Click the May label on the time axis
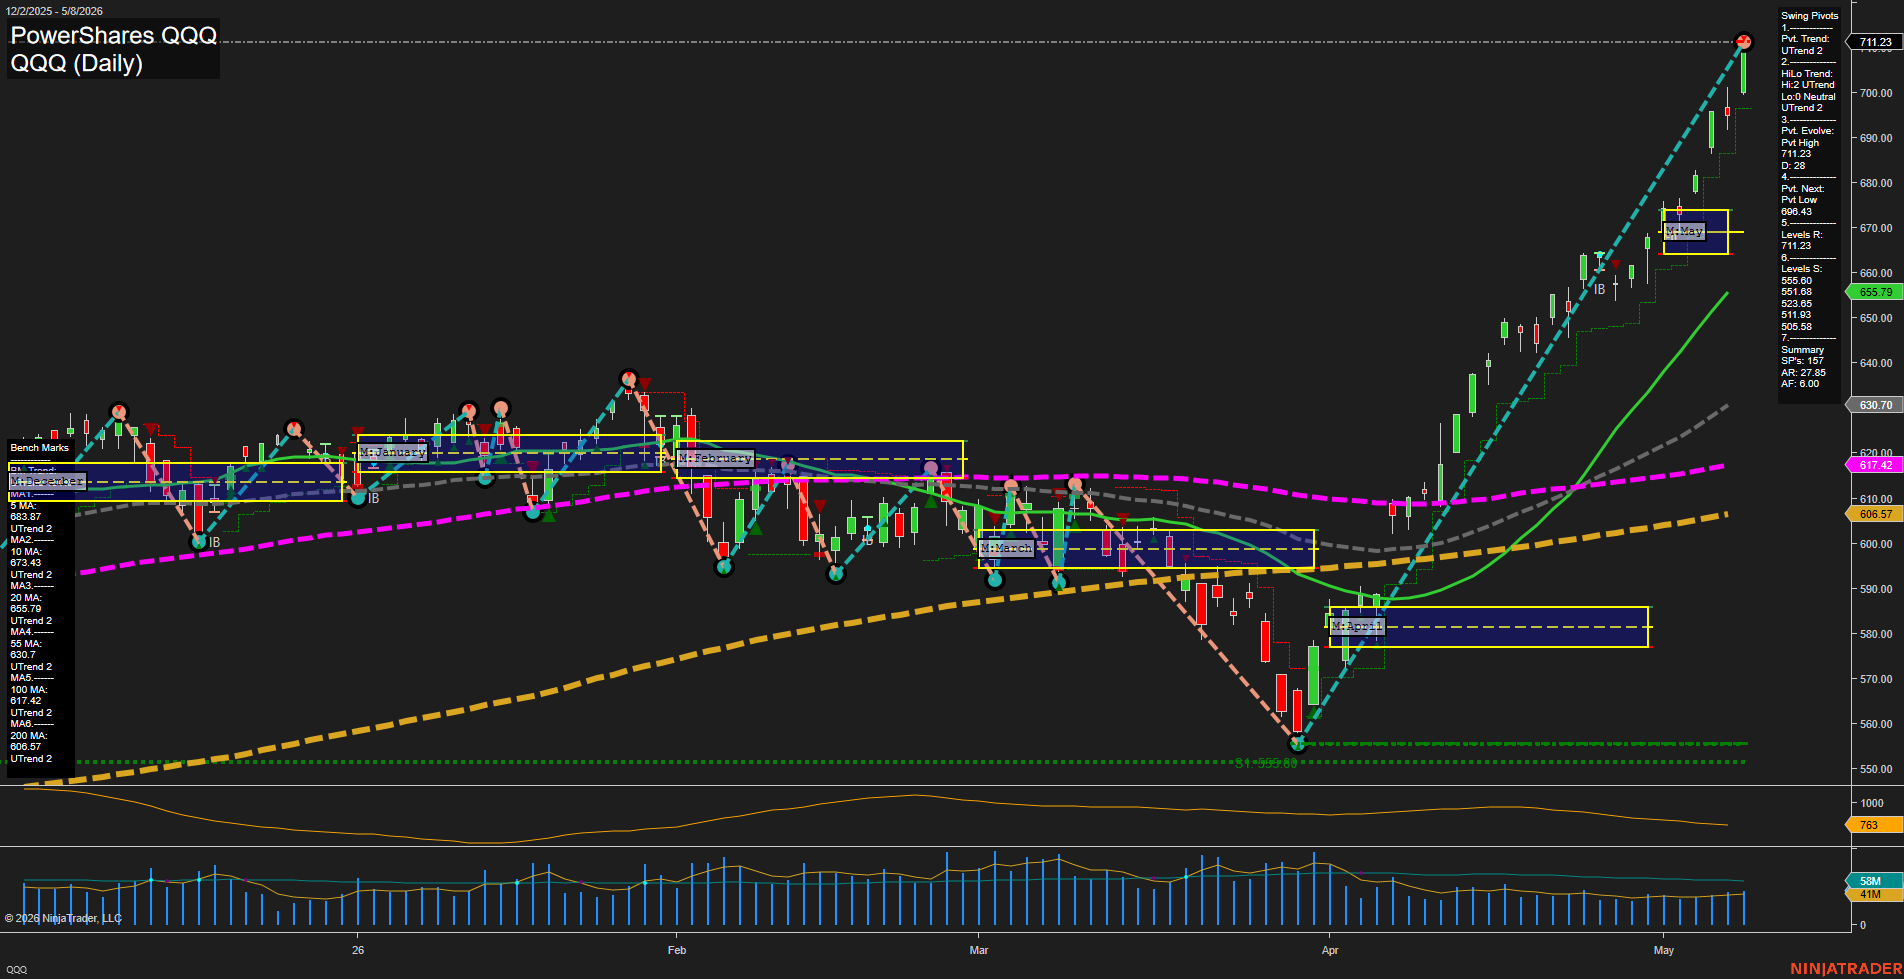The image size is (1904, 979). (x=1664, y=950)
